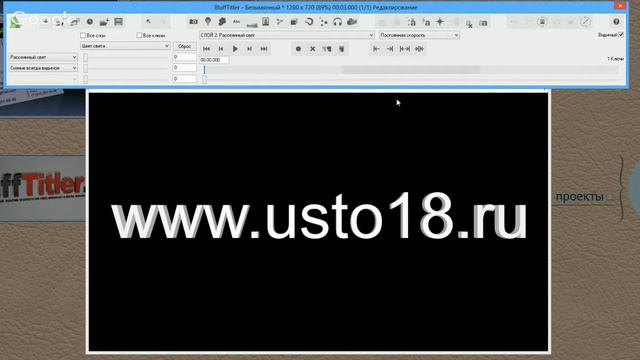Image resolution: width=640 pixels, height=360 pixels.
Task: Click the second property slider handle
Action: 85,68
